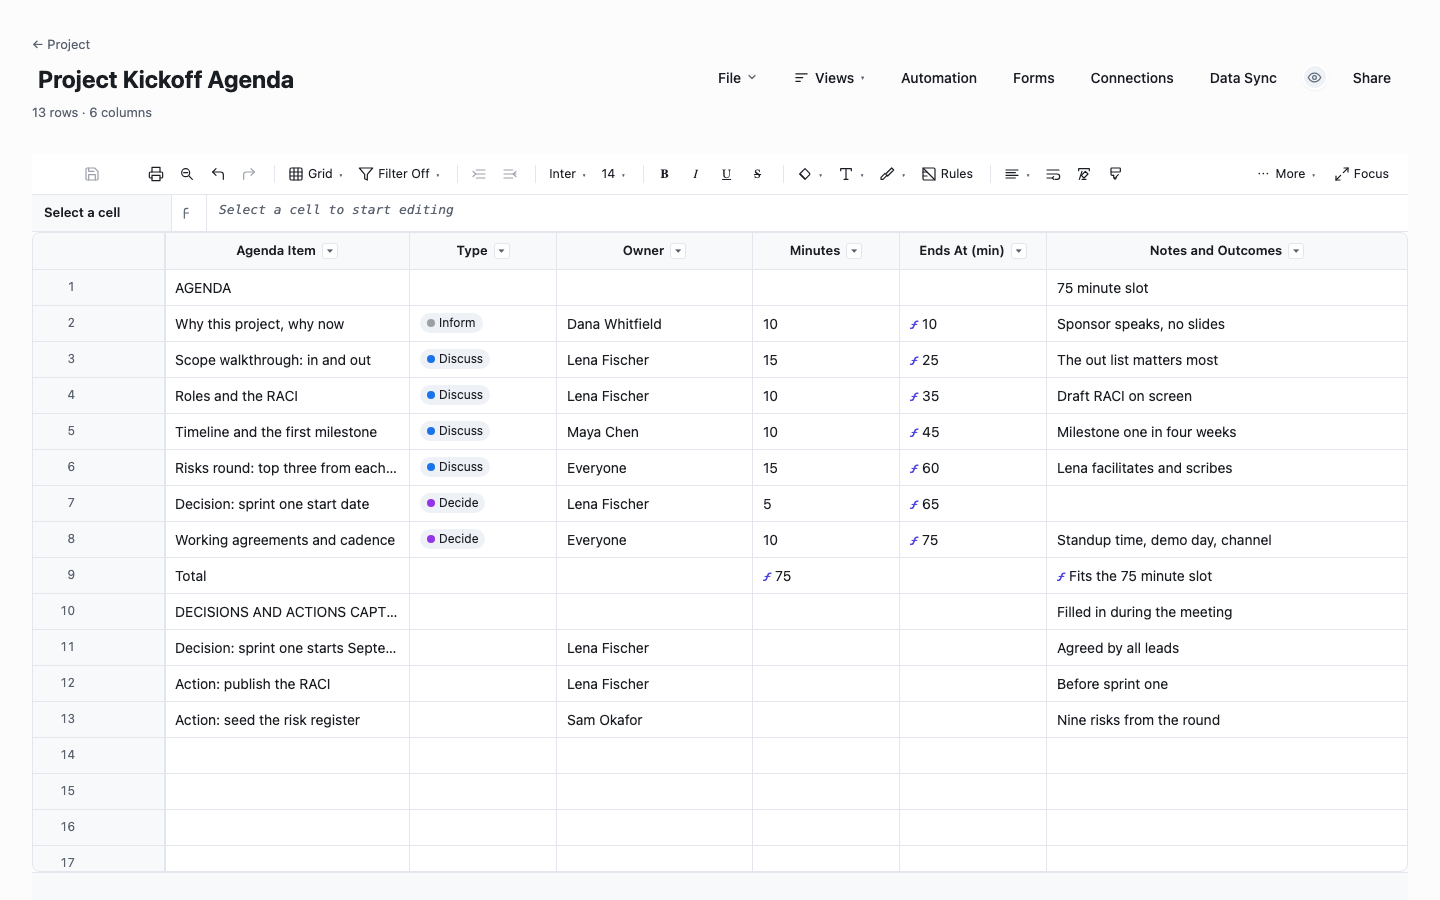Toggle text wrapping icon
The image size is (1440, 900).
point(1053,174)
